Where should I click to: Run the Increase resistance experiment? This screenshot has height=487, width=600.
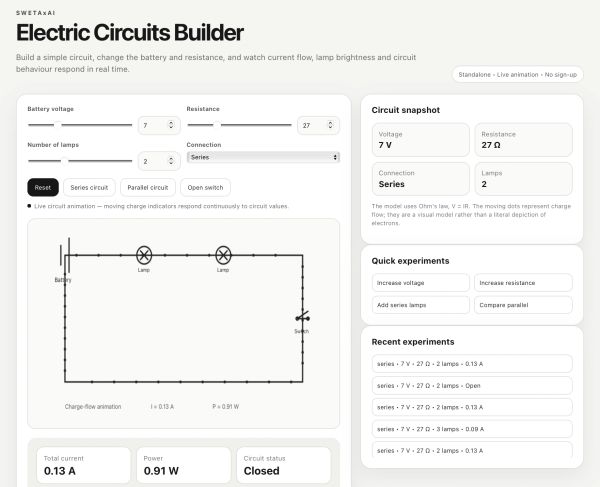[523, 283]
